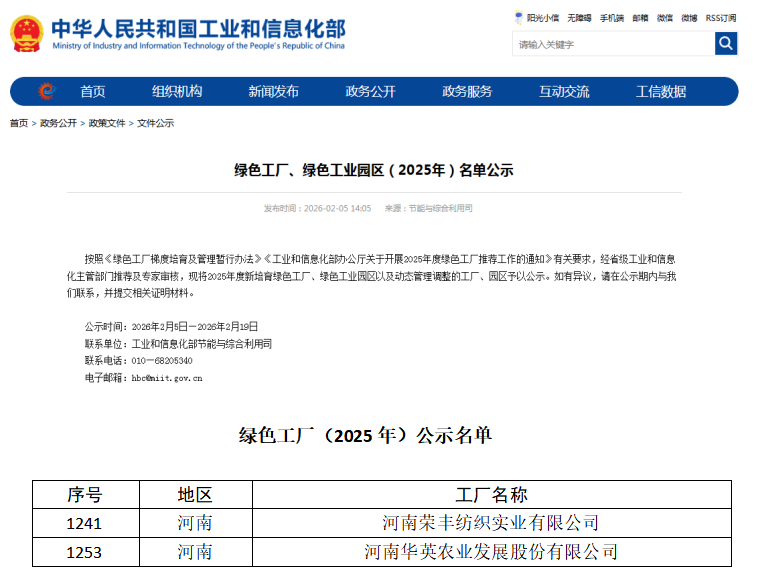Open the 手机端 mobile version link
Image resolution: width=760 pixels, height=579 pixels.
[x=612, y=18]
